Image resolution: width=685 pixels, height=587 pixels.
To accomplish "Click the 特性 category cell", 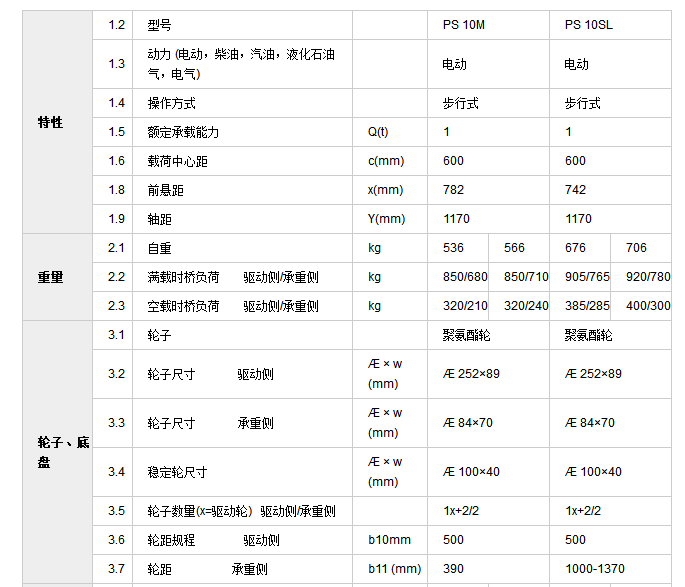I will [57, 122].
